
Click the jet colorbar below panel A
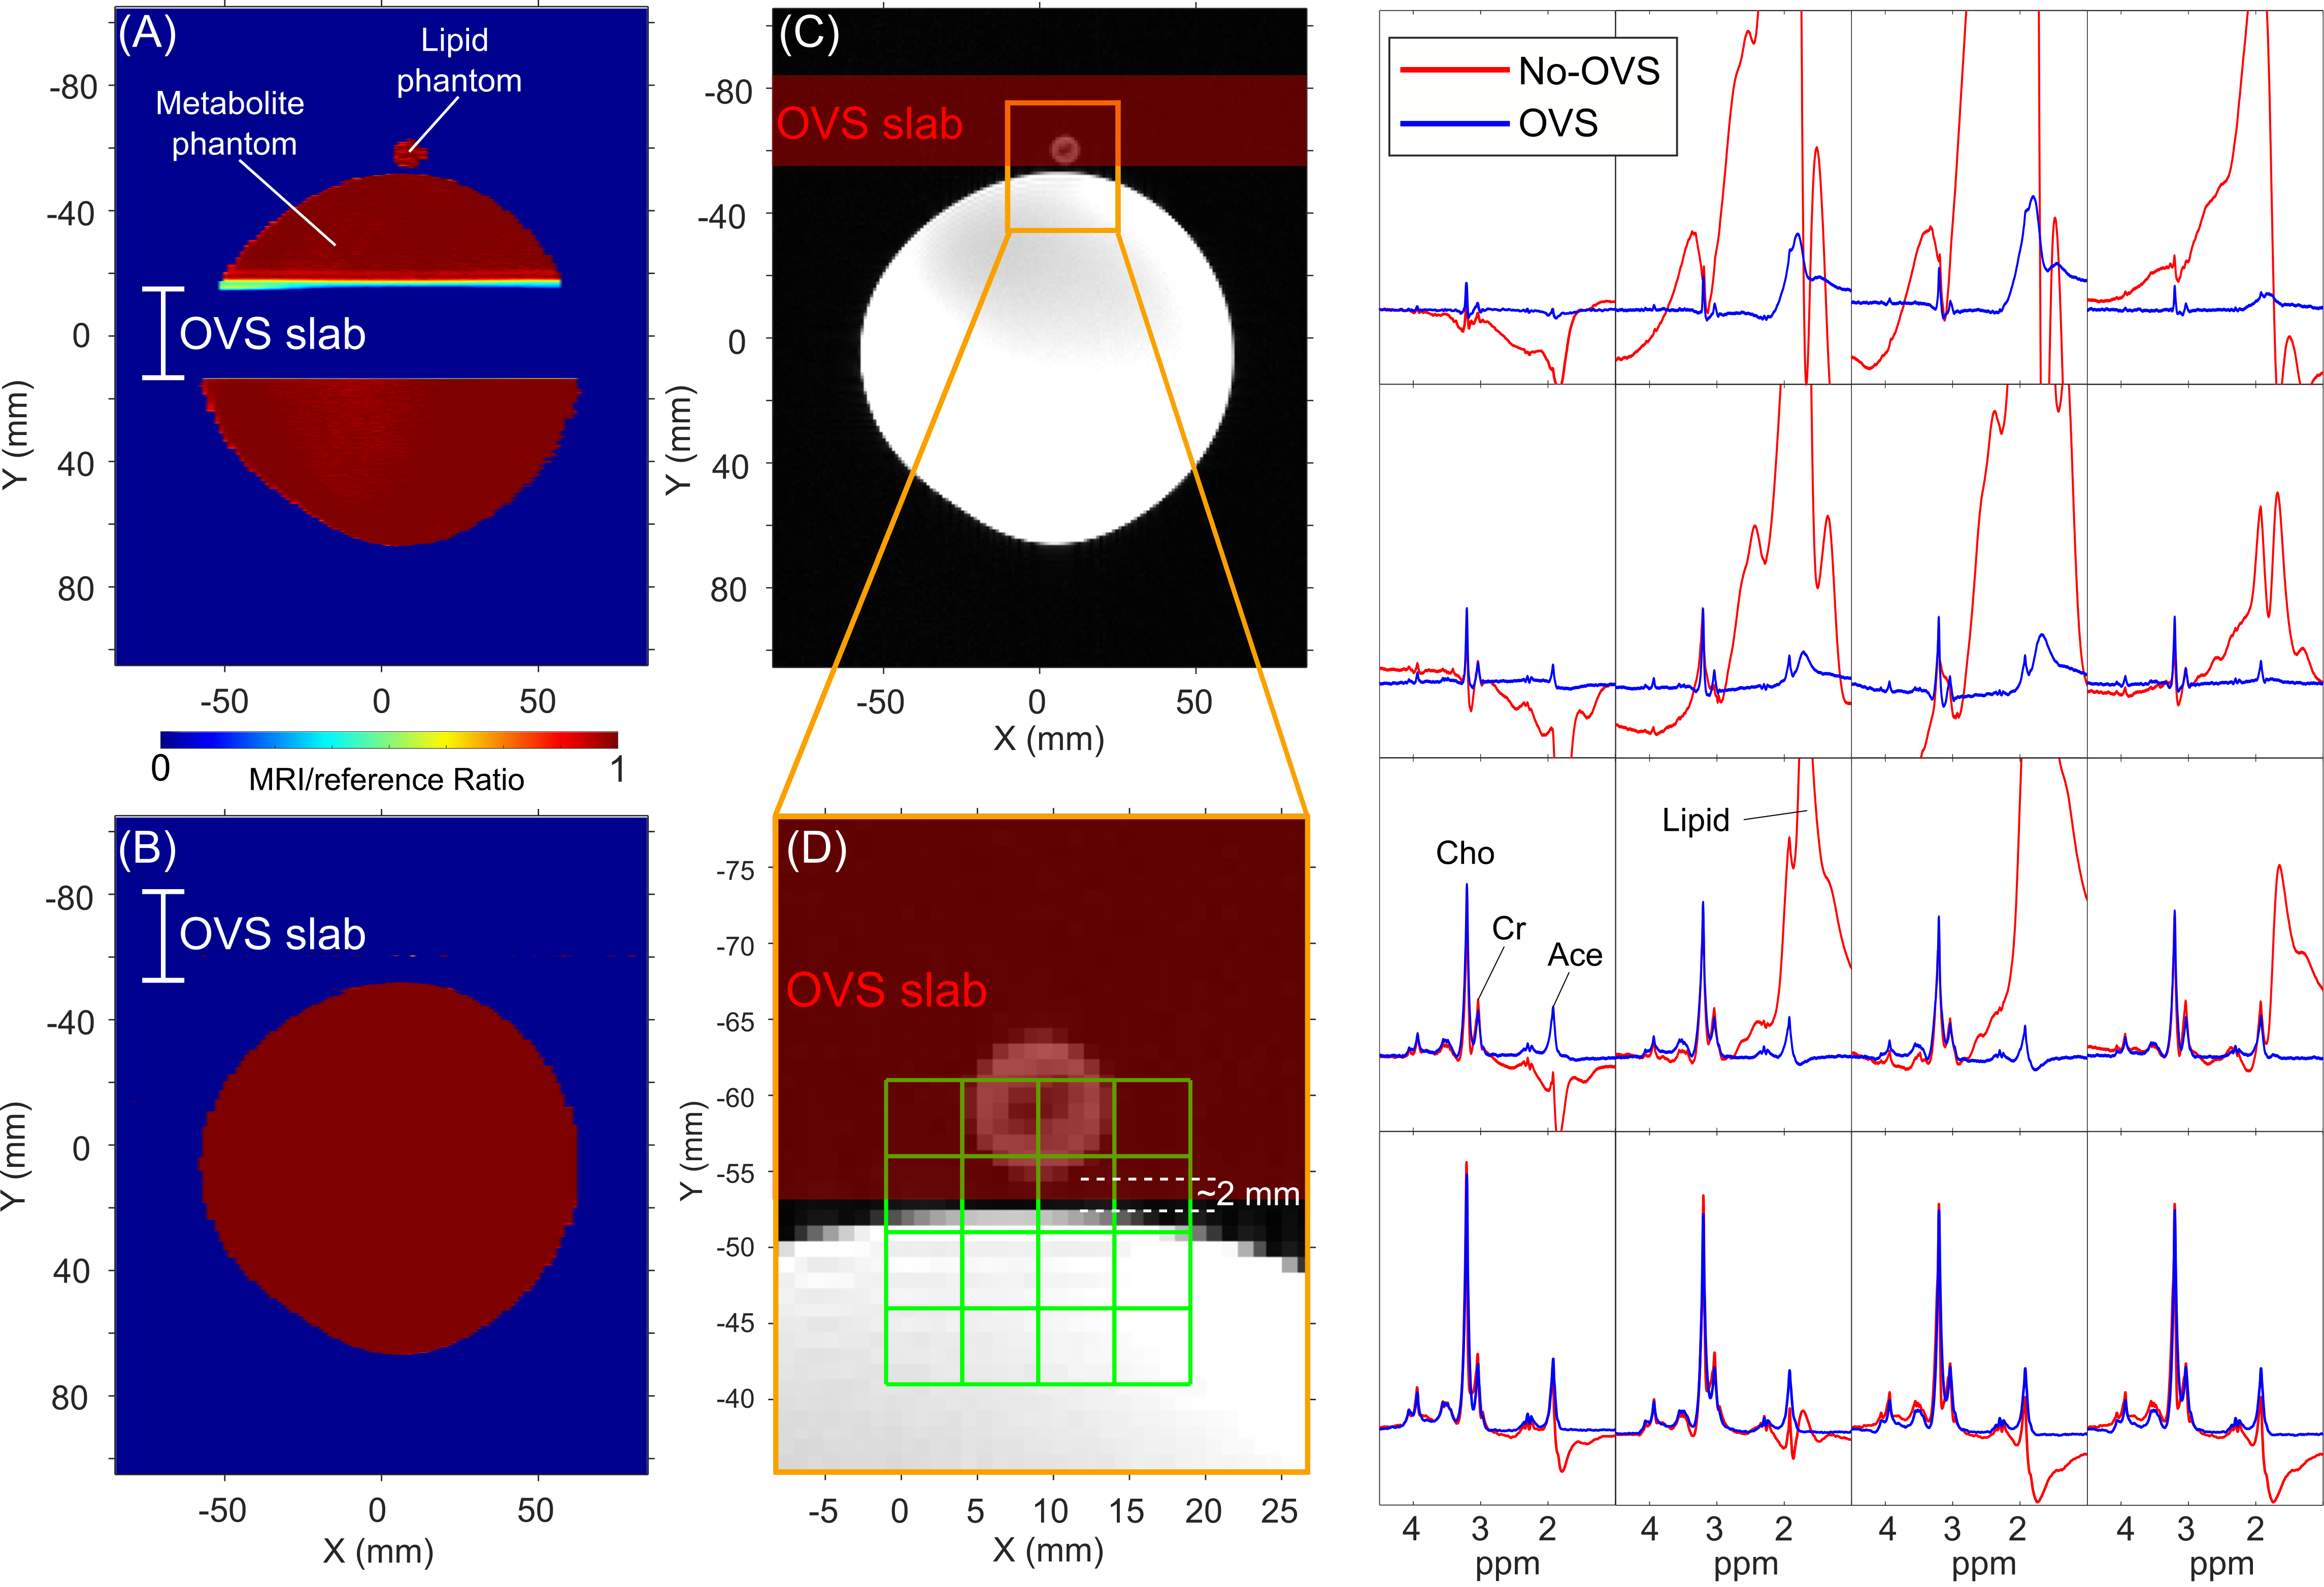pyautogui.click(x=388, y=740)
